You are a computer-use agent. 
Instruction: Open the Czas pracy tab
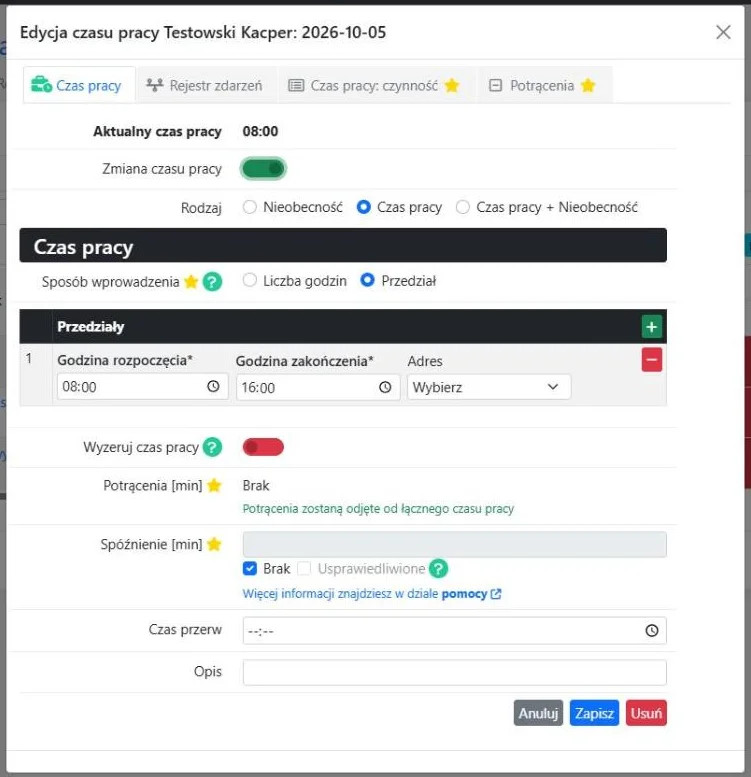point(79,85)
